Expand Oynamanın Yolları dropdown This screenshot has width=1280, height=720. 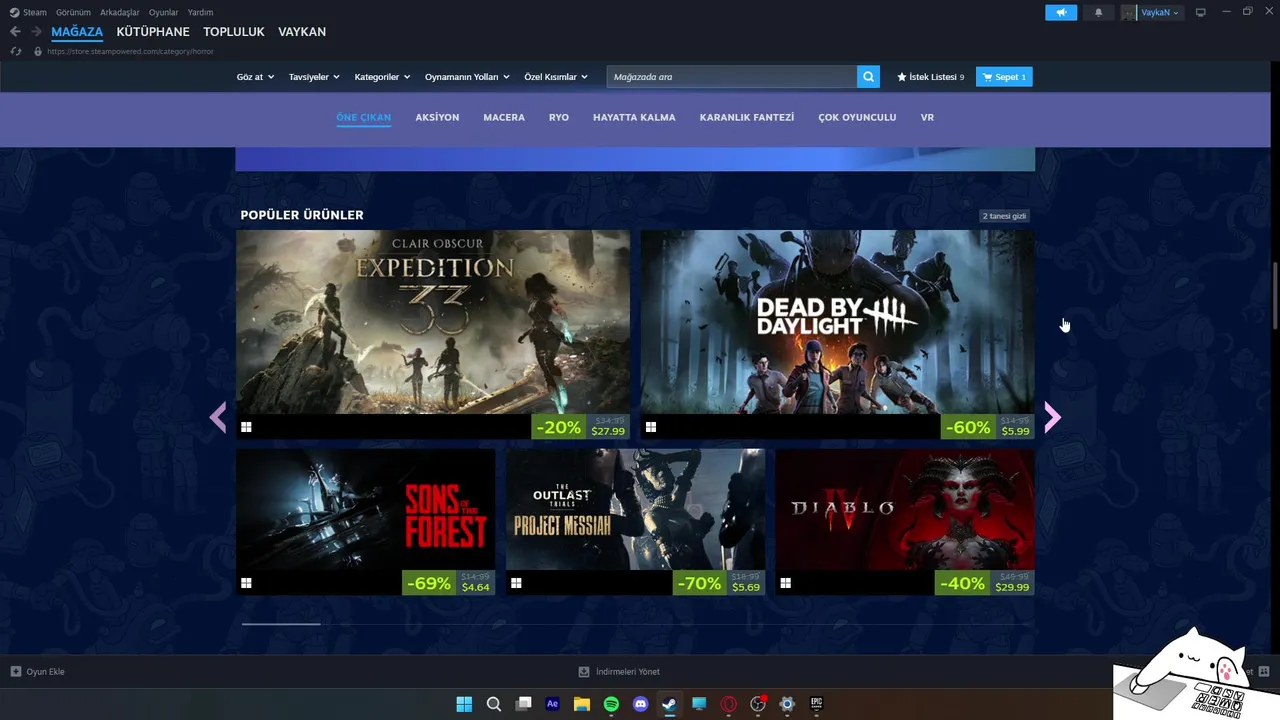pos(467,77)
